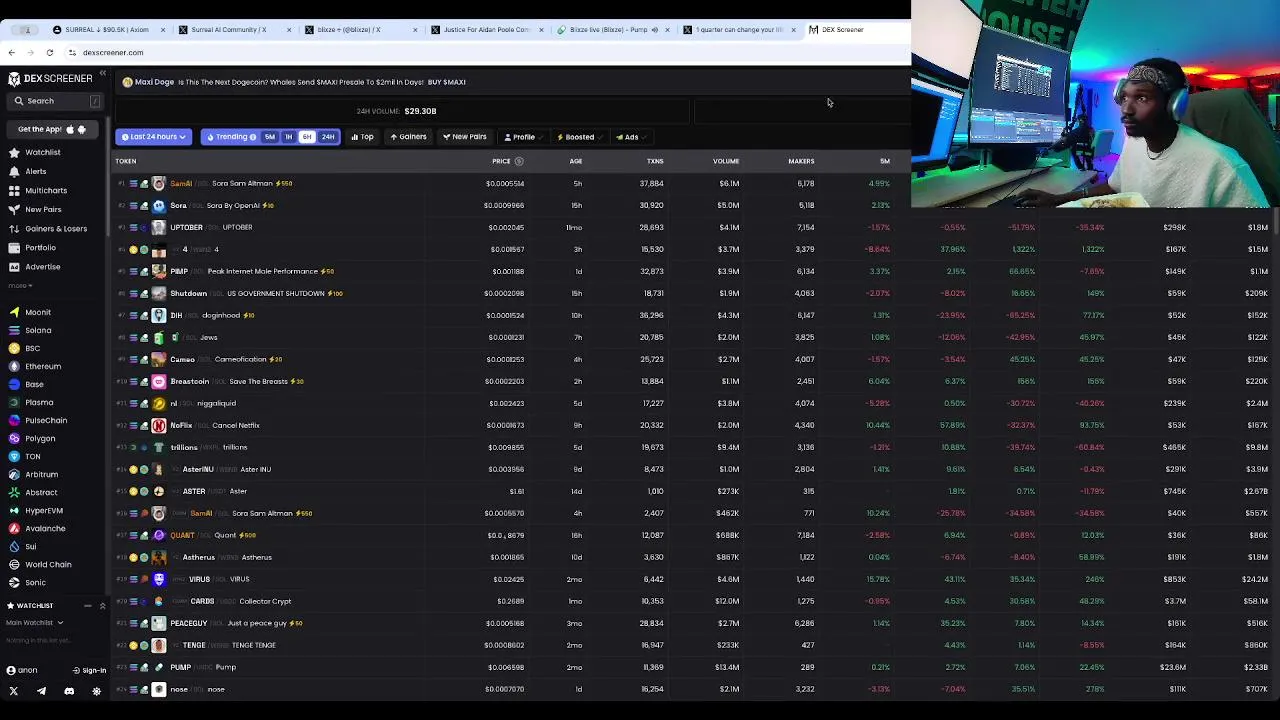1280x720 pixels.
Task: Select the HyperEVM chain icon
Action: click(x=14, y=510)
